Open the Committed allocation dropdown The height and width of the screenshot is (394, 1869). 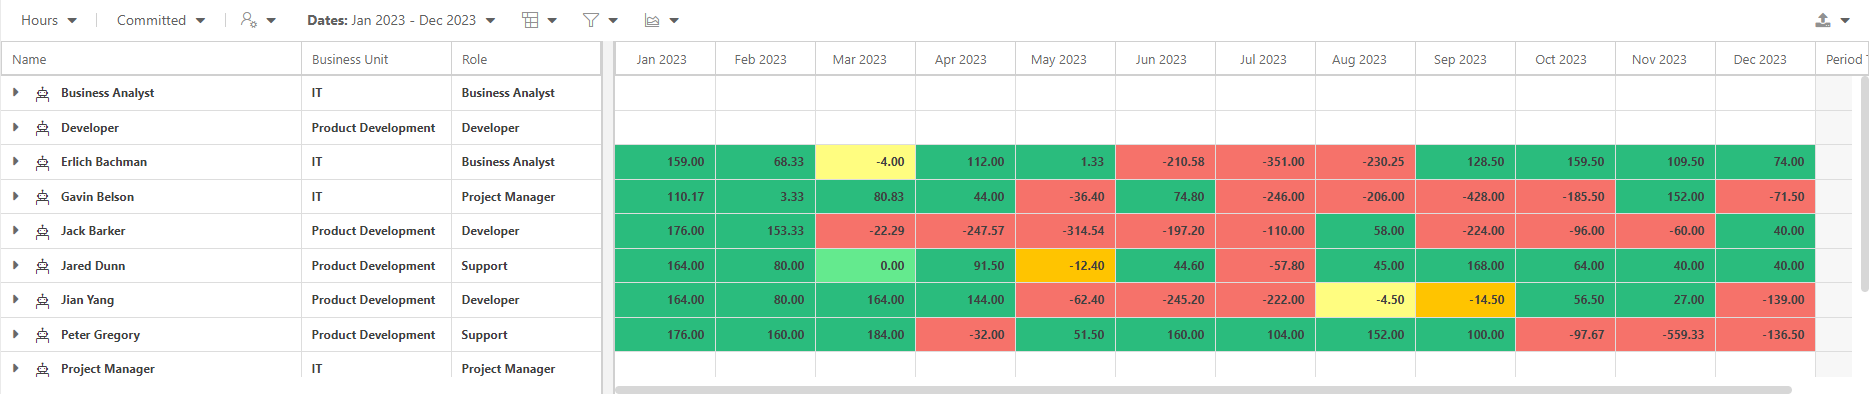(x=161, y=20)
